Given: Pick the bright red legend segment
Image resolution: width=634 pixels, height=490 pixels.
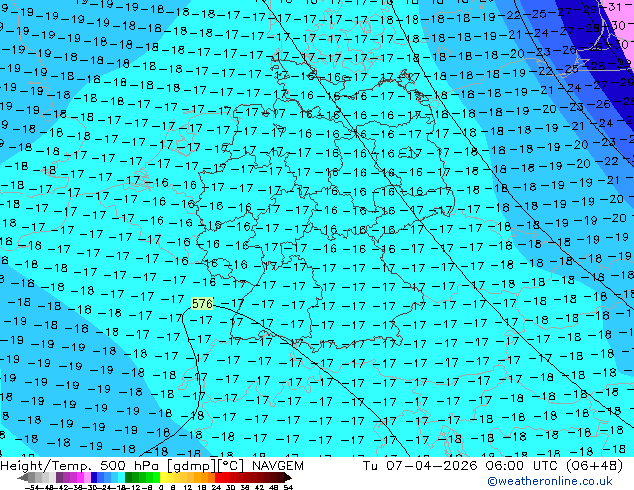Looking at the screenshot, I should point(218,478).
